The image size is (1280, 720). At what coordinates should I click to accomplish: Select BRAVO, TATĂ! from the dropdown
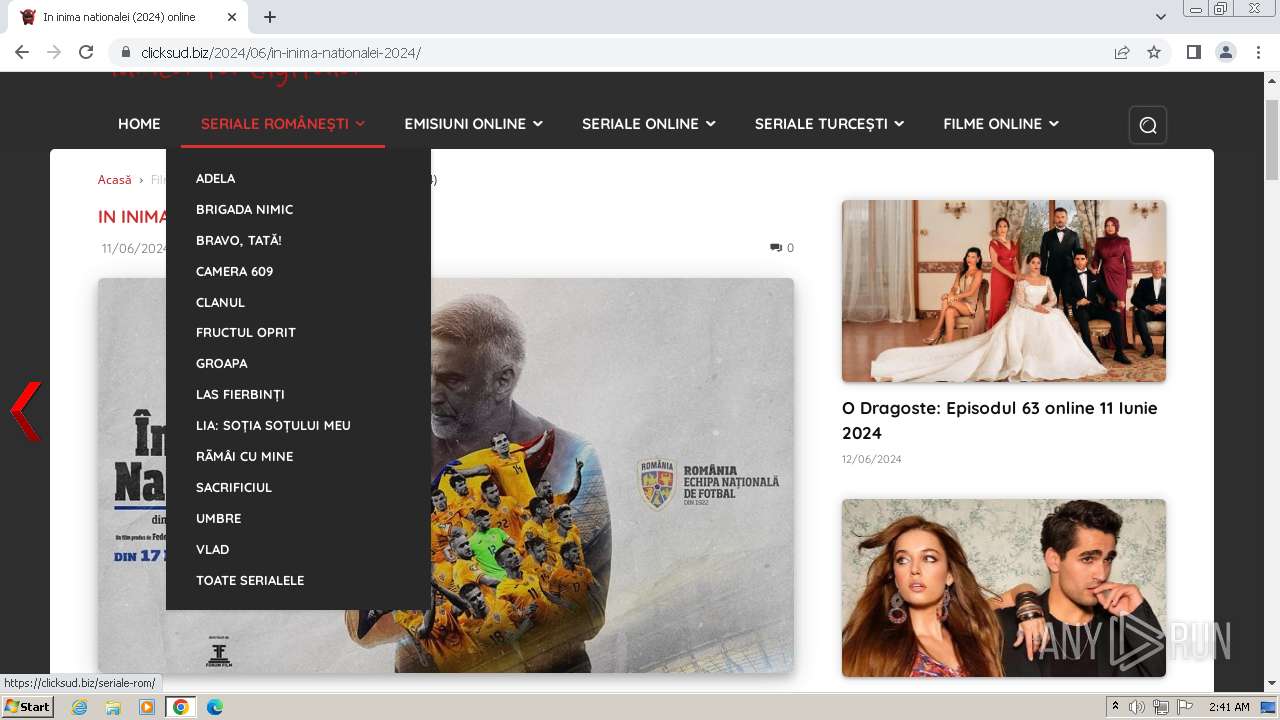(x=239, y=241)
